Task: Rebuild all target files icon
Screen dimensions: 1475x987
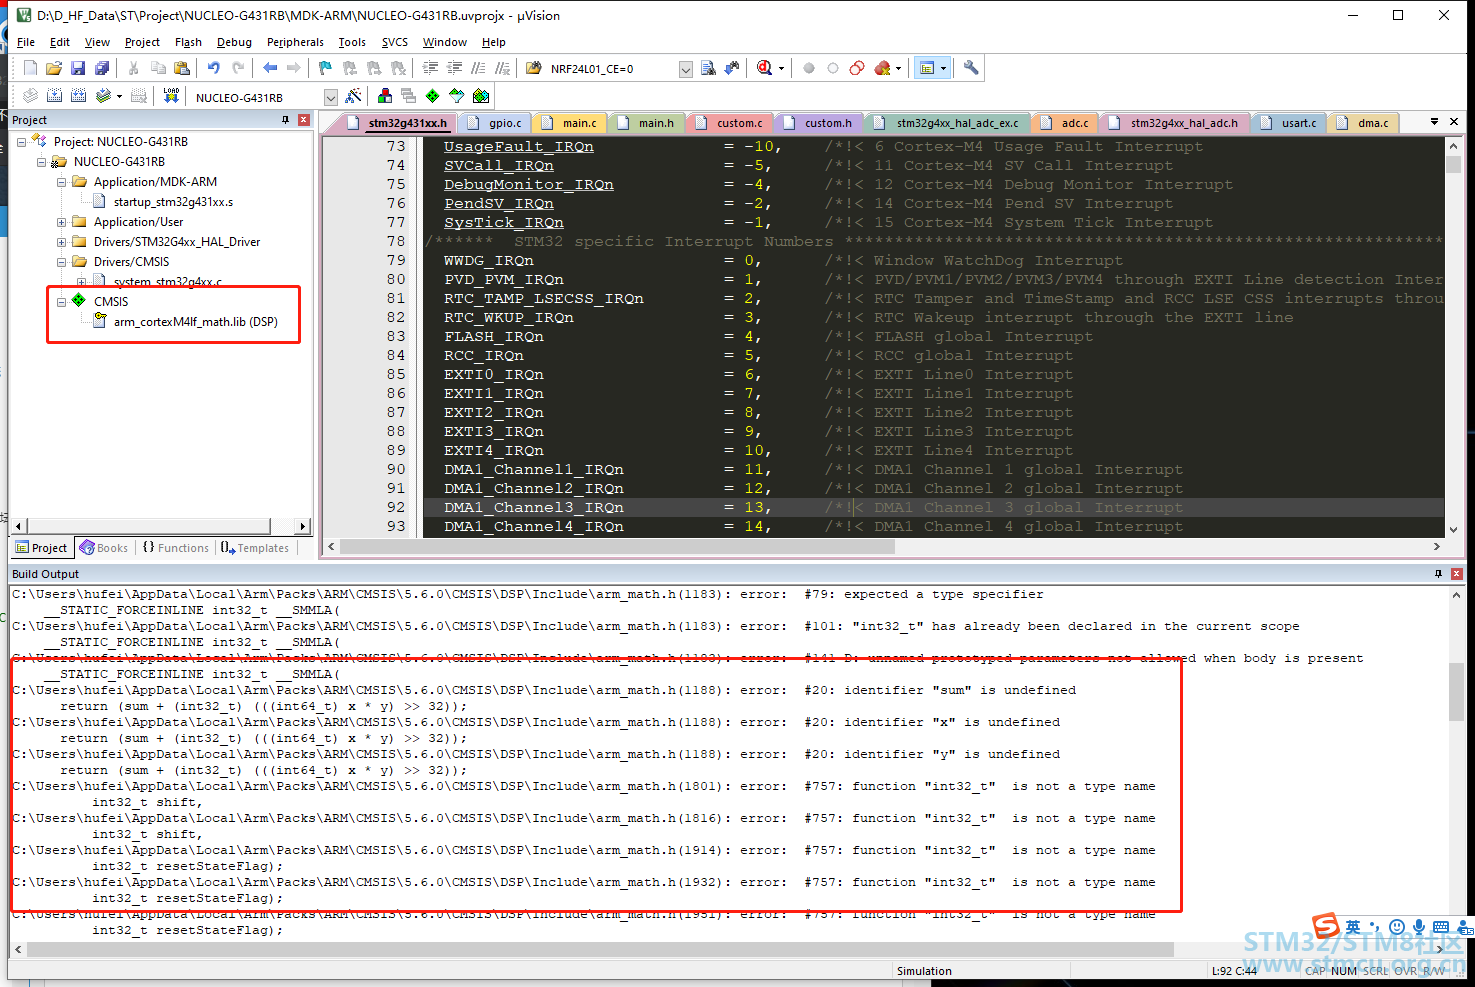Action: (78, 96)
